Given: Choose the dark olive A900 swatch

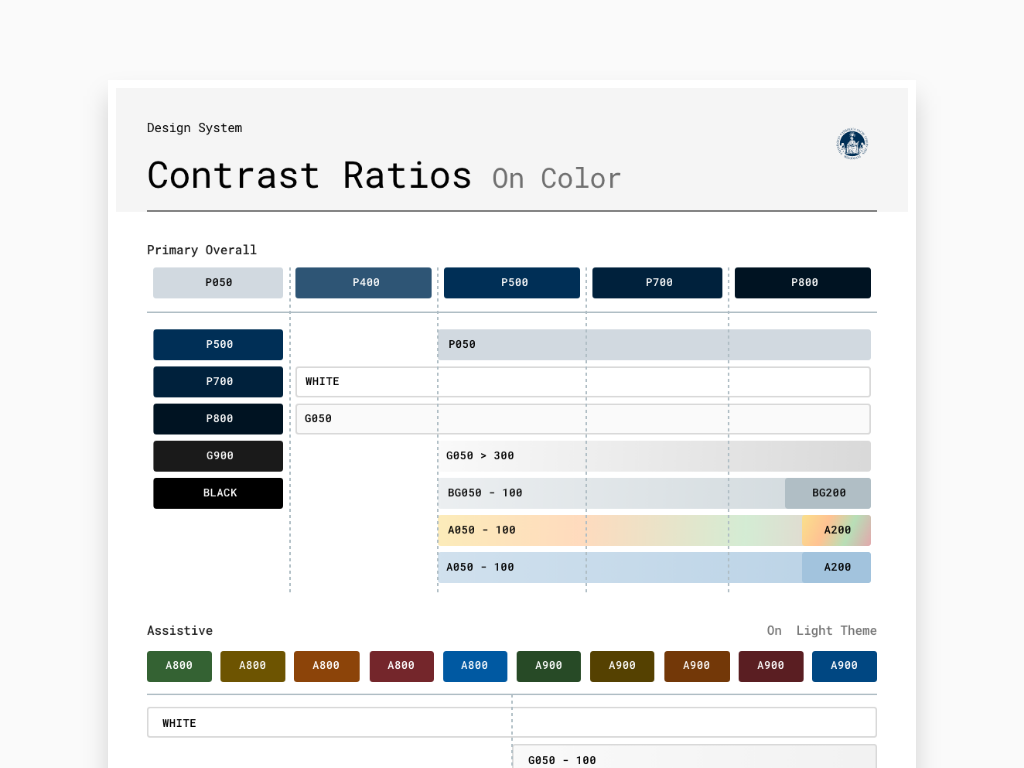Looking at the screenshot, I should (622, 666).
